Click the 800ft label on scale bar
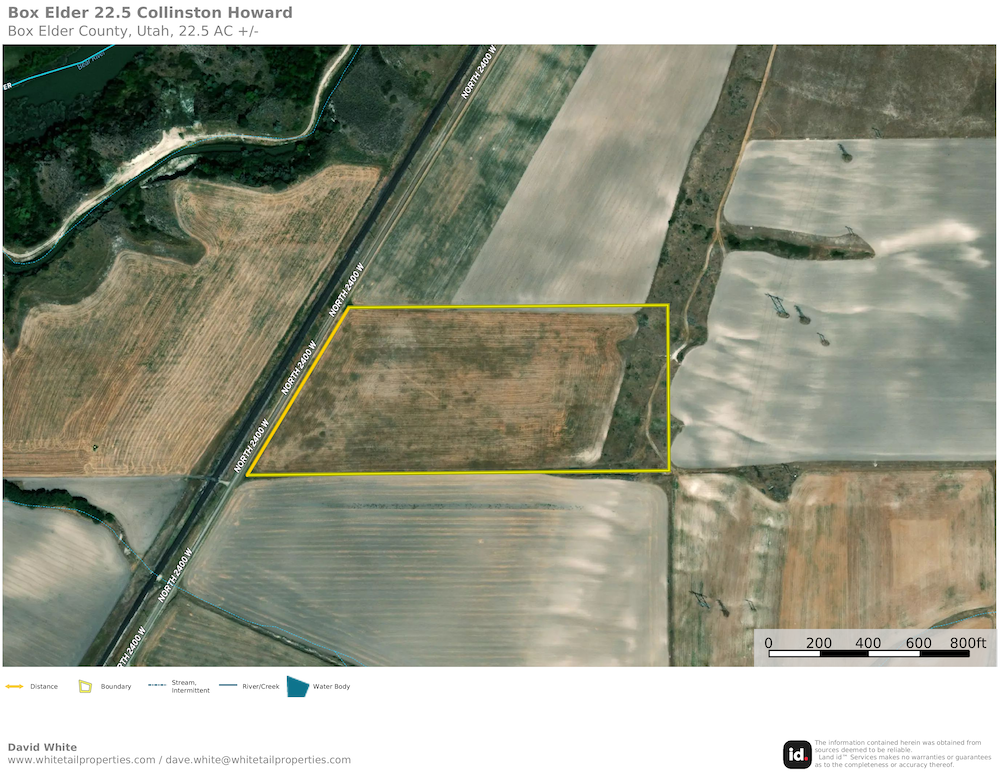This screenshot has height=773, width=1000. coord(967,643)
